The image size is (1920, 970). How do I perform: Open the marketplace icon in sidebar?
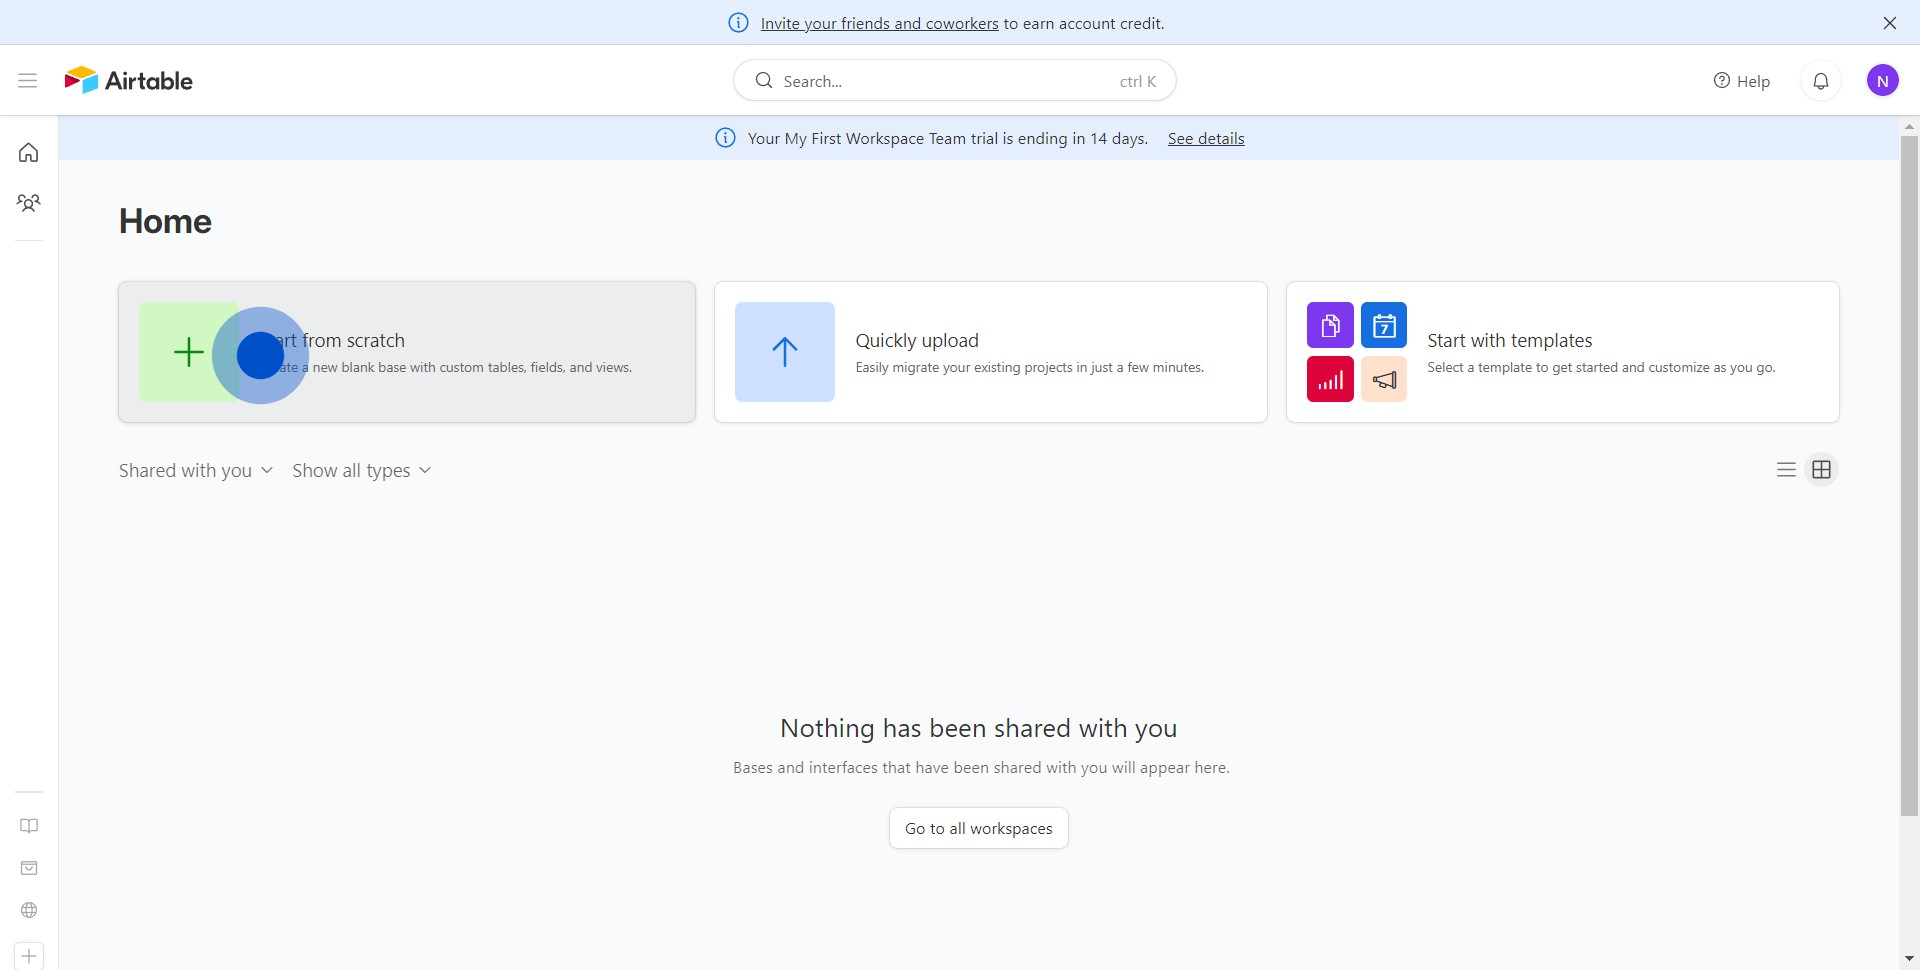[29, 868]
